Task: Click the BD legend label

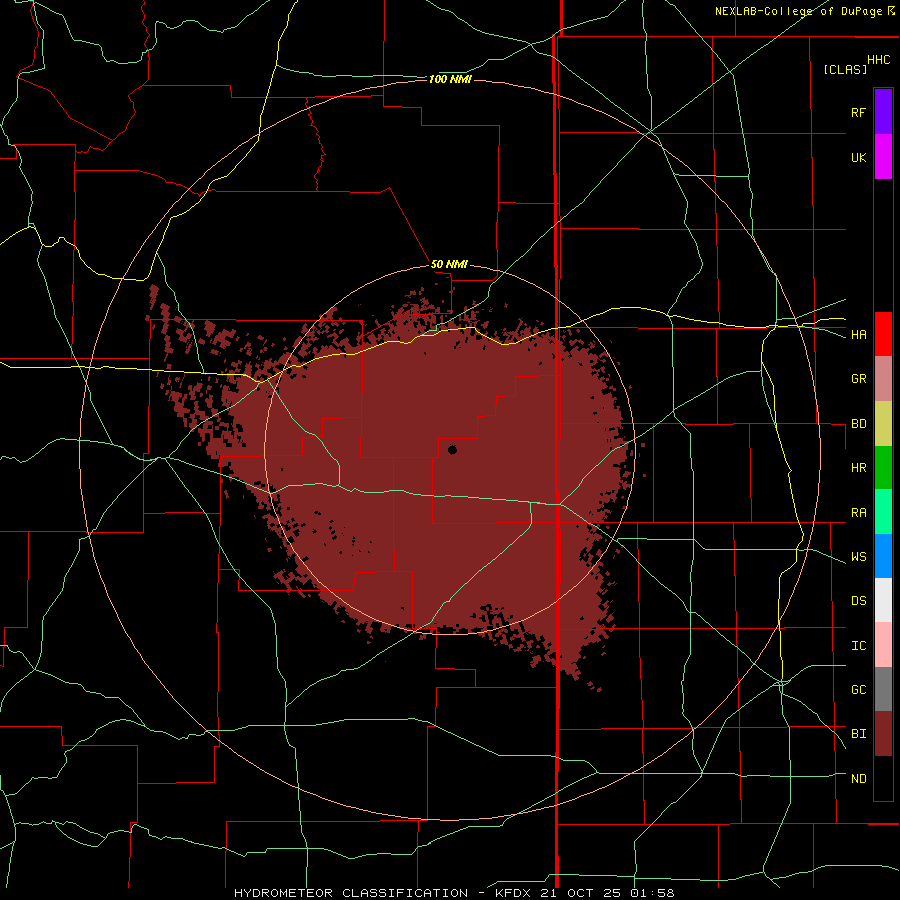Action: point(858,424)
